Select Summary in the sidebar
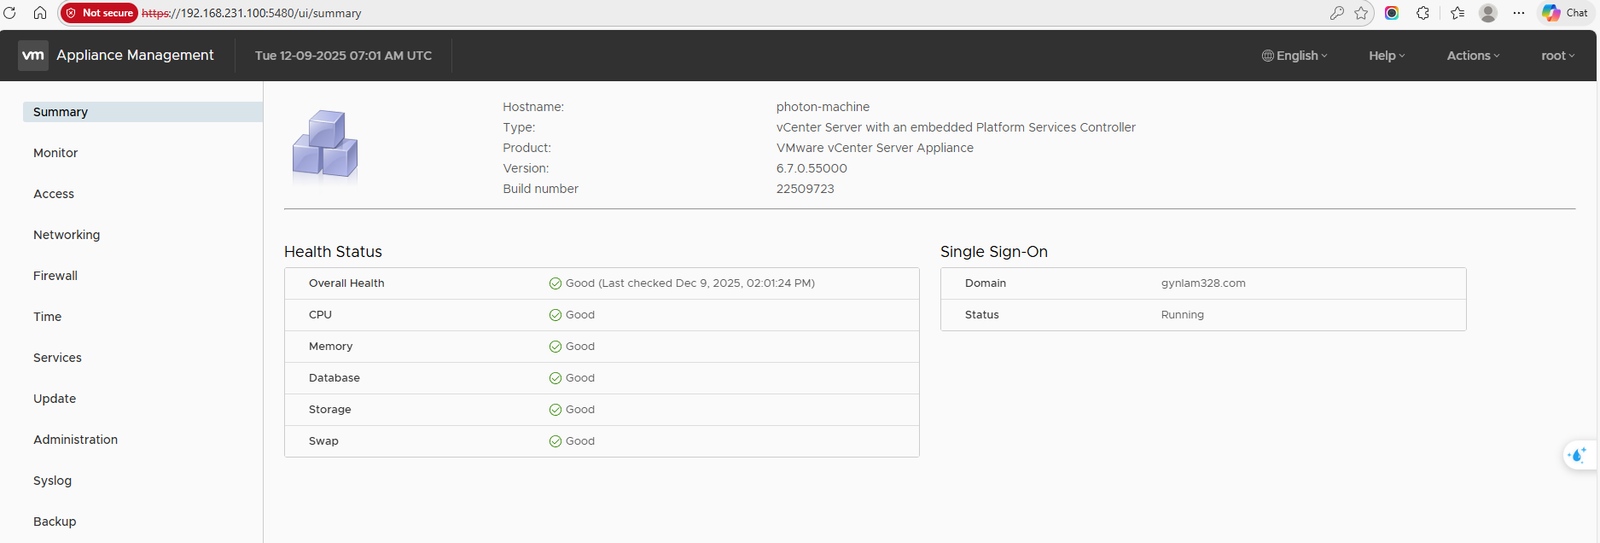This screenshot has width=1600, height=543. (x=142, y=112)
